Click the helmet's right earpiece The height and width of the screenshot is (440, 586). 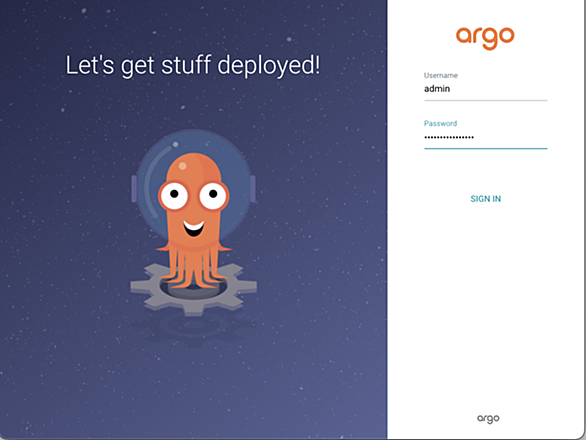point(253,189)
